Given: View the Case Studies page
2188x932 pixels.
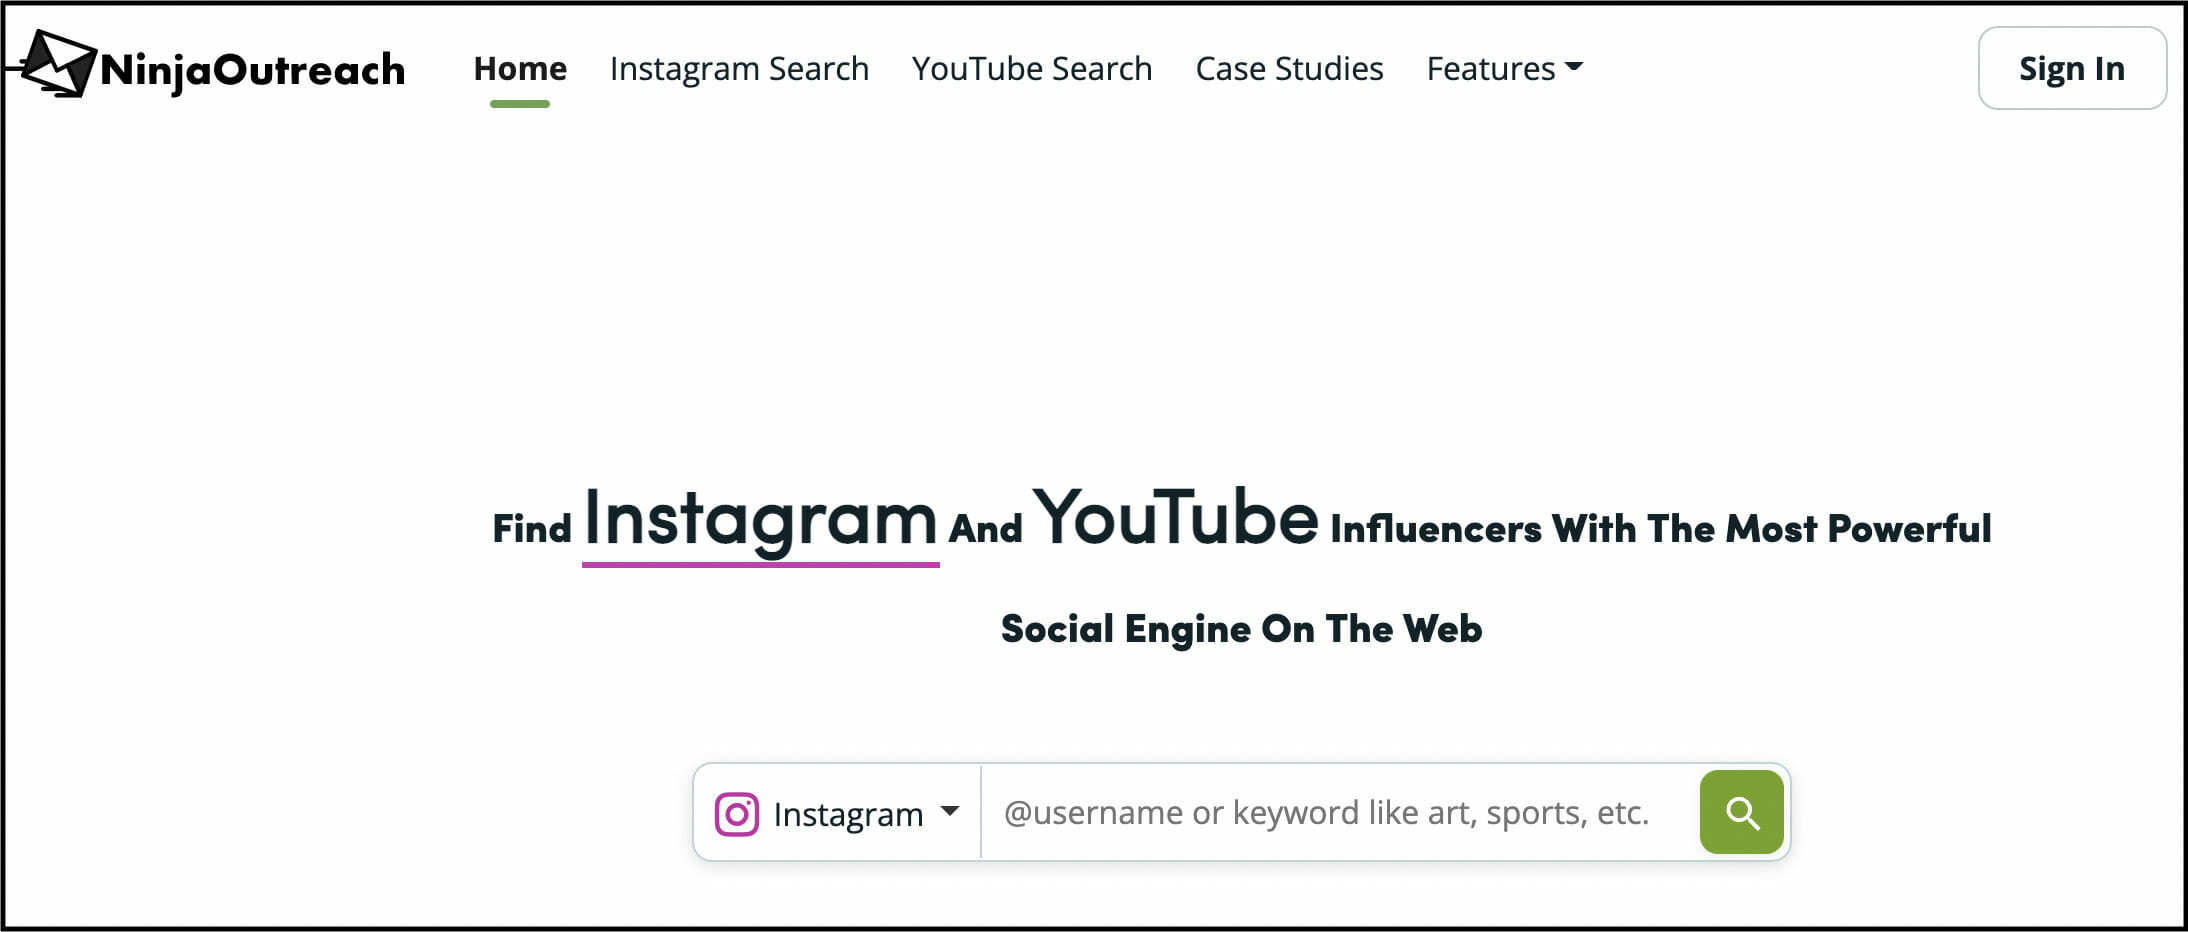Looking at the screenshot, I should click(1289, 68).
